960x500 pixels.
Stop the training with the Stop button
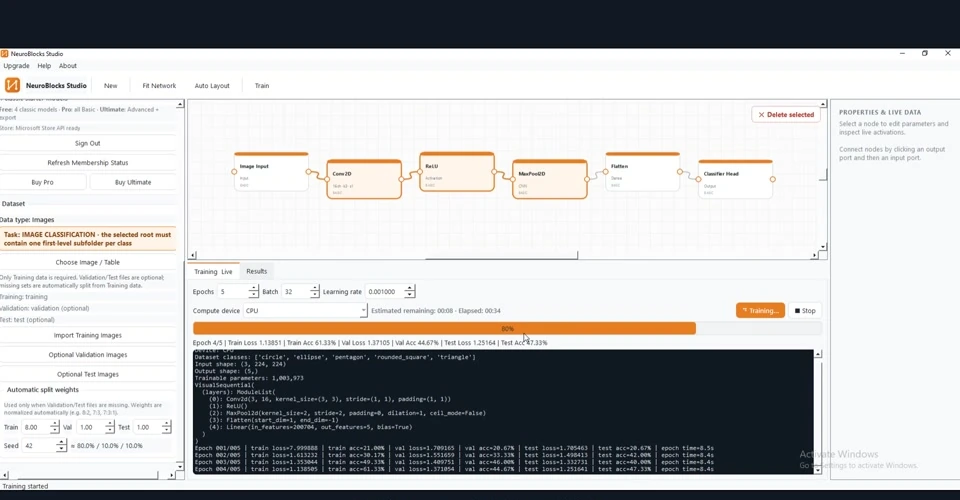click(804, 311)
